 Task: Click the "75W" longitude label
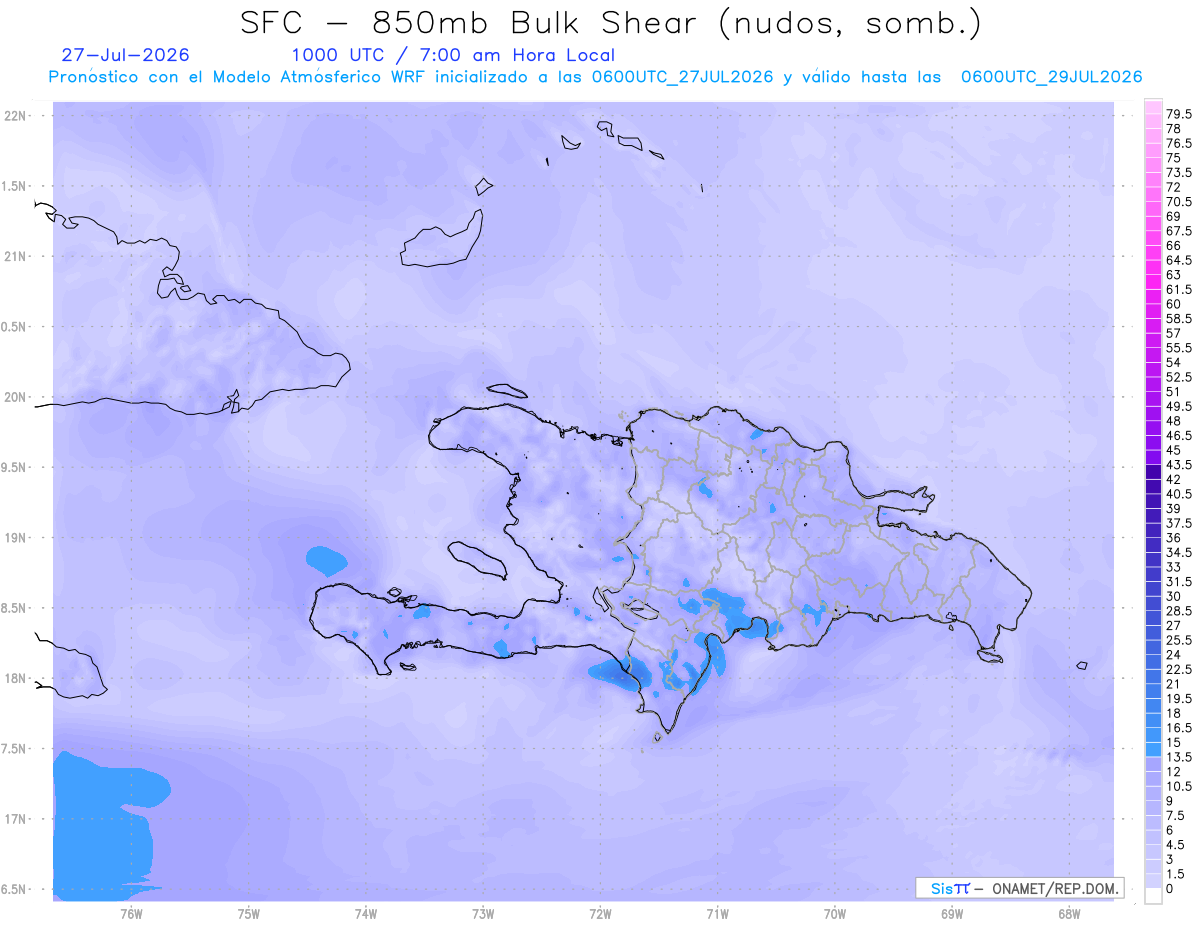pyautogui.click(x=248, y=913)
